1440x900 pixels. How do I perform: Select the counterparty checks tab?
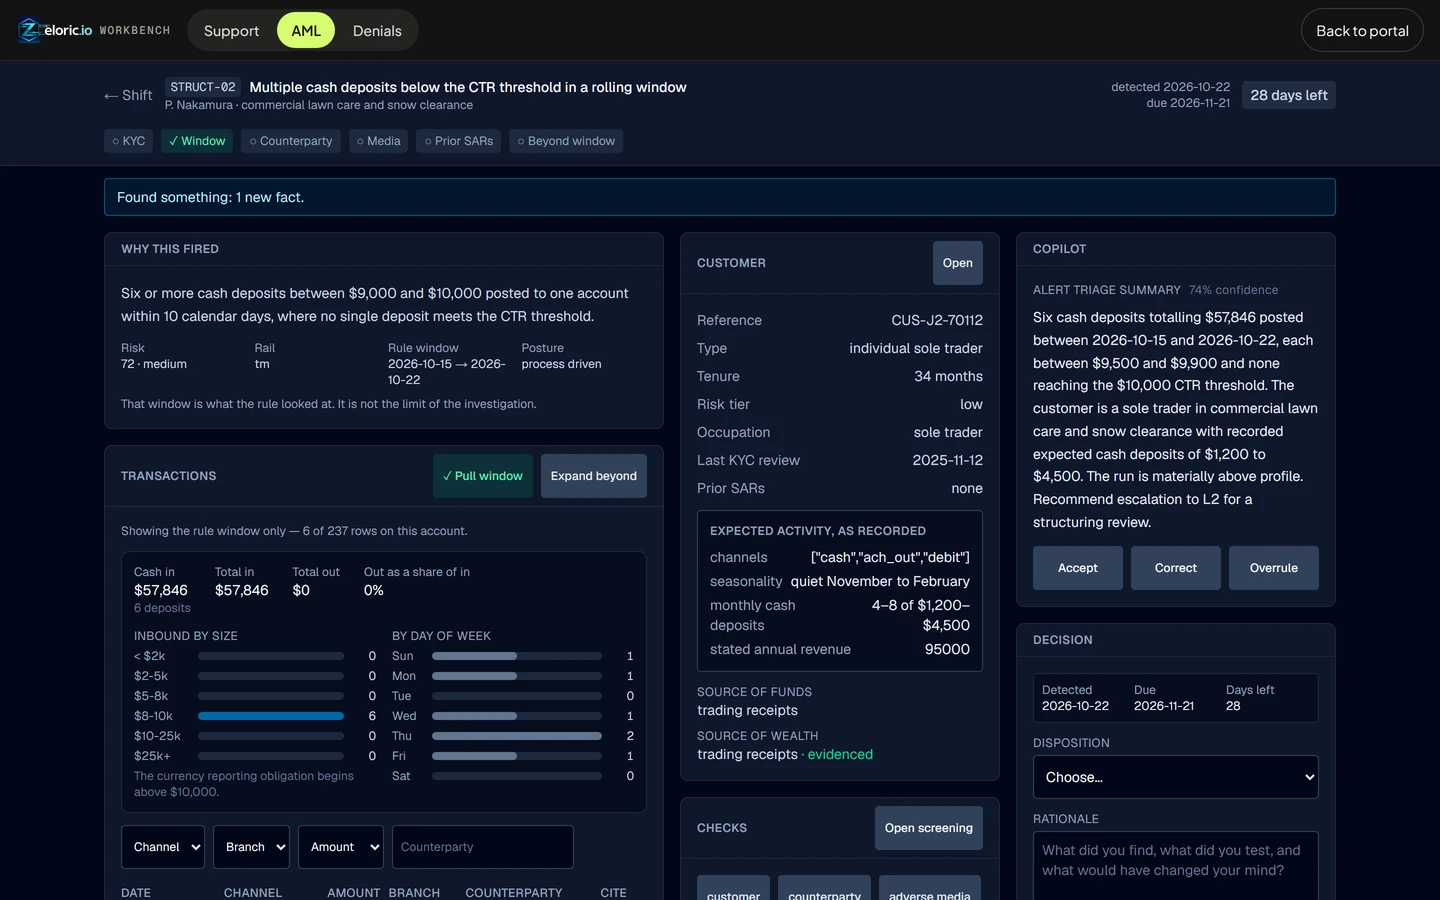825,889
